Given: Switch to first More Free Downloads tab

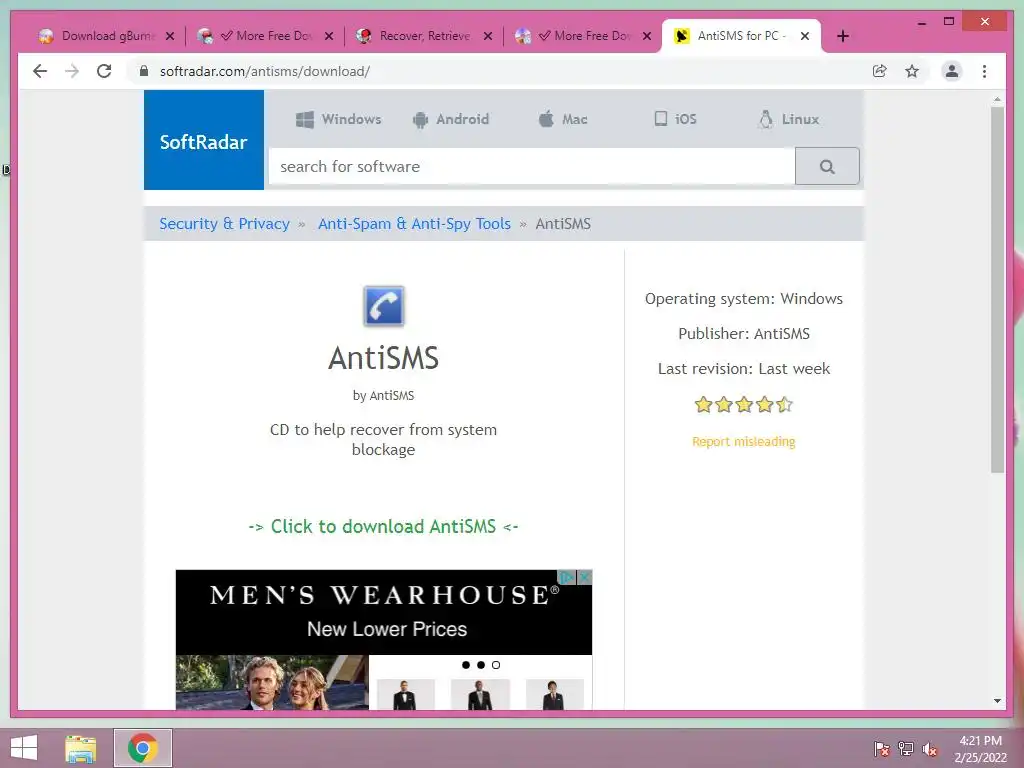Looking at the screenshot, I should [x=264, y=36].
